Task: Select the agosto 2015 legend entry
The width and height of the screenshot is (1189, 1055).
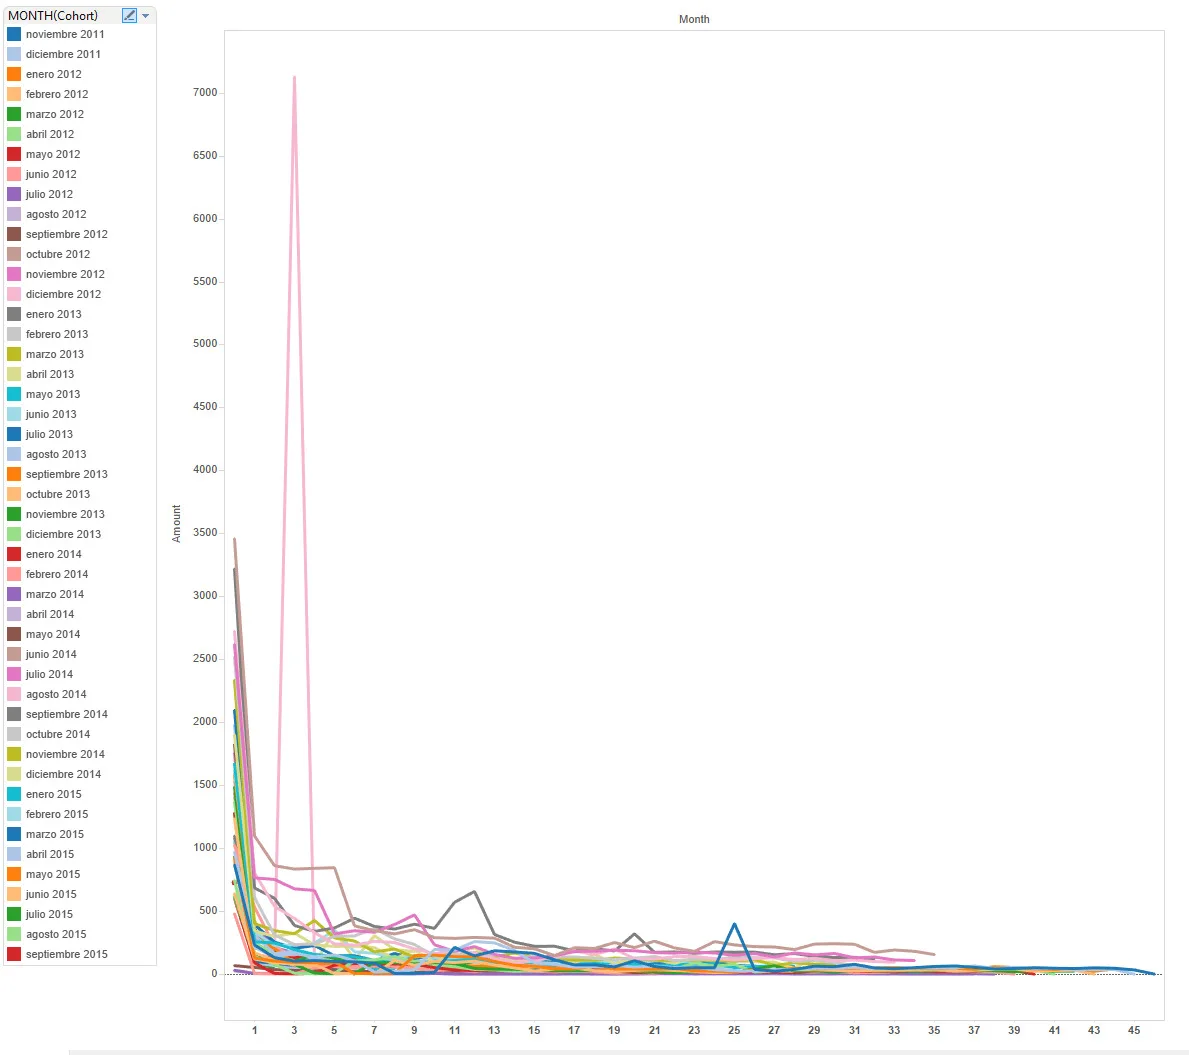Action: click(x=56, y=934)
